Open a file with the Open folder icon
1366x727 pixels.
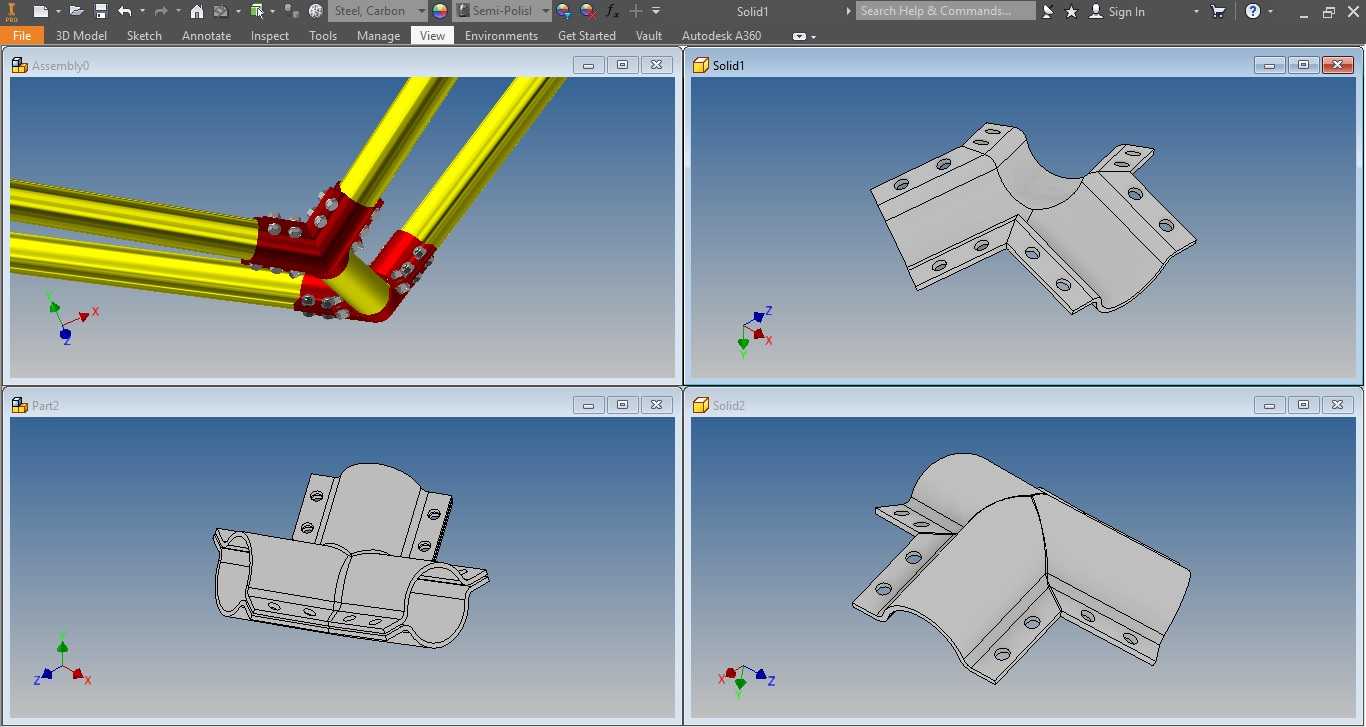[76, 11]
